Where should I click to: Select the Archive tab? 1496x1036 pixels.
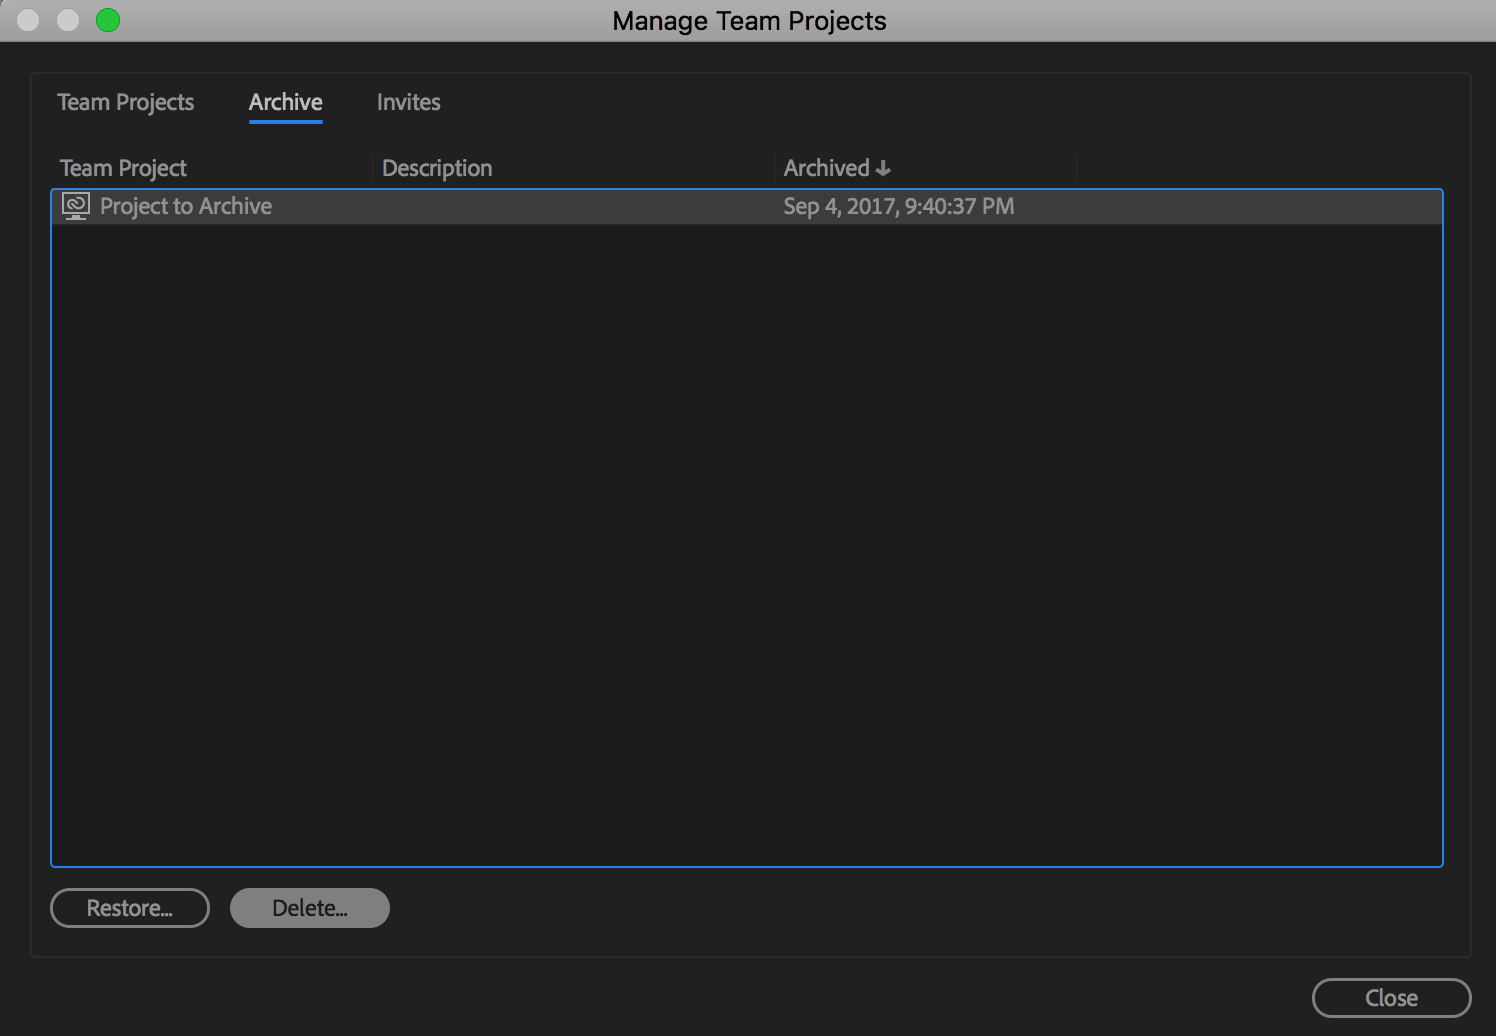point(285,101)
